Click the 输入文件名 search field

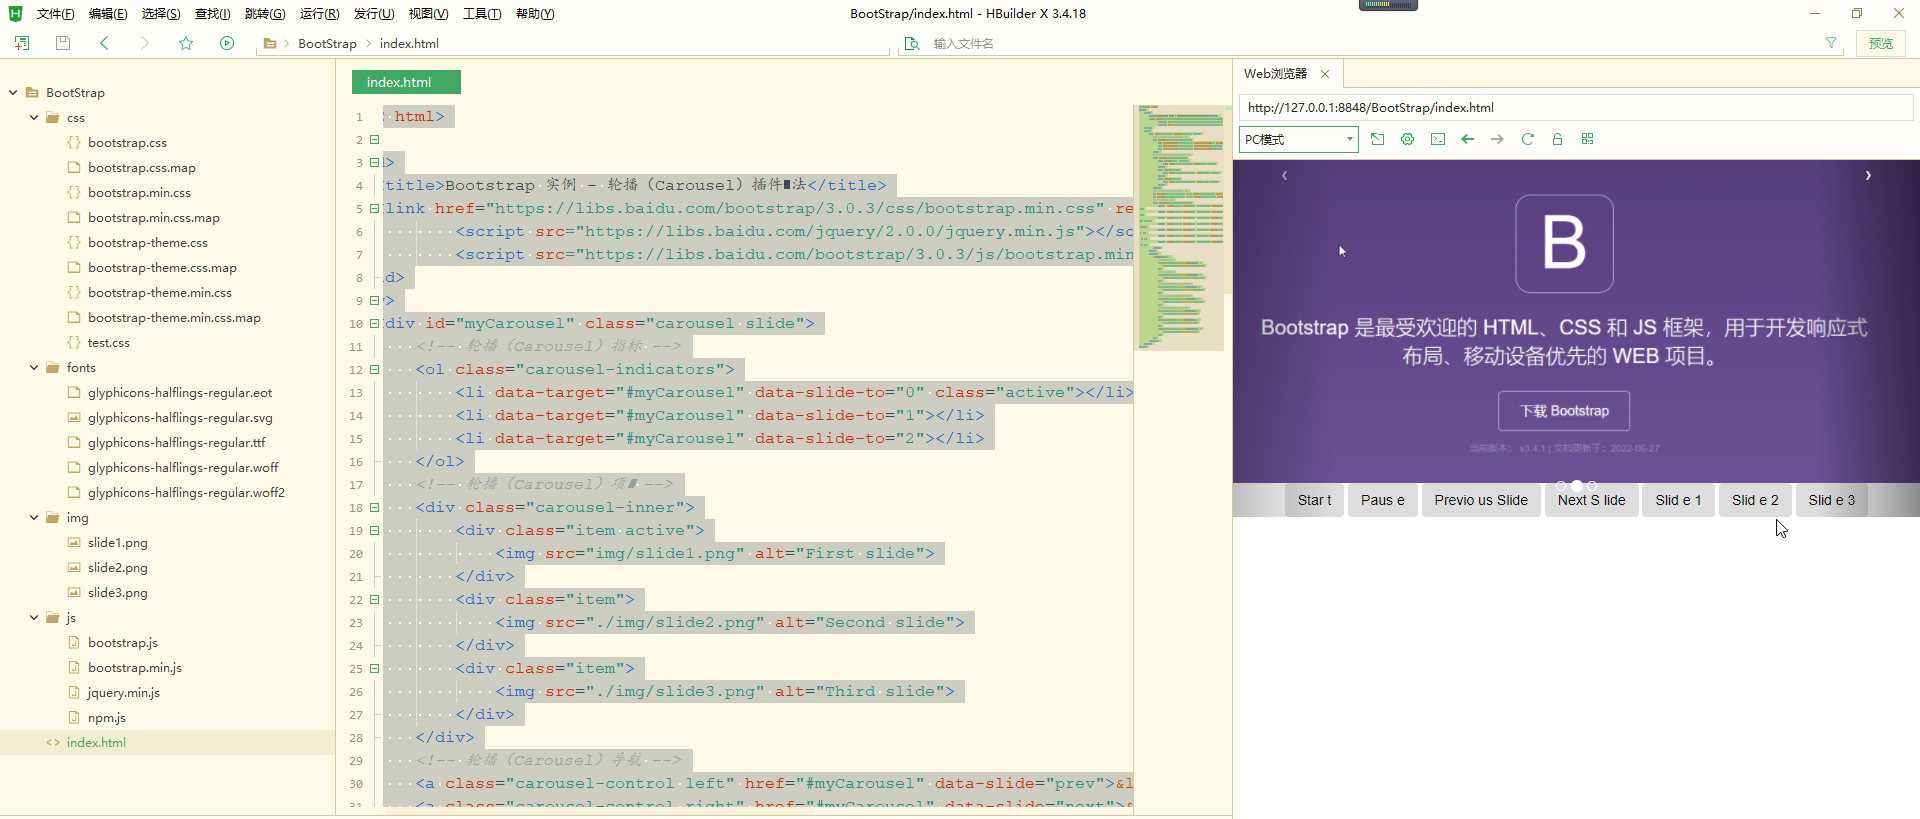click(1370, 43)
